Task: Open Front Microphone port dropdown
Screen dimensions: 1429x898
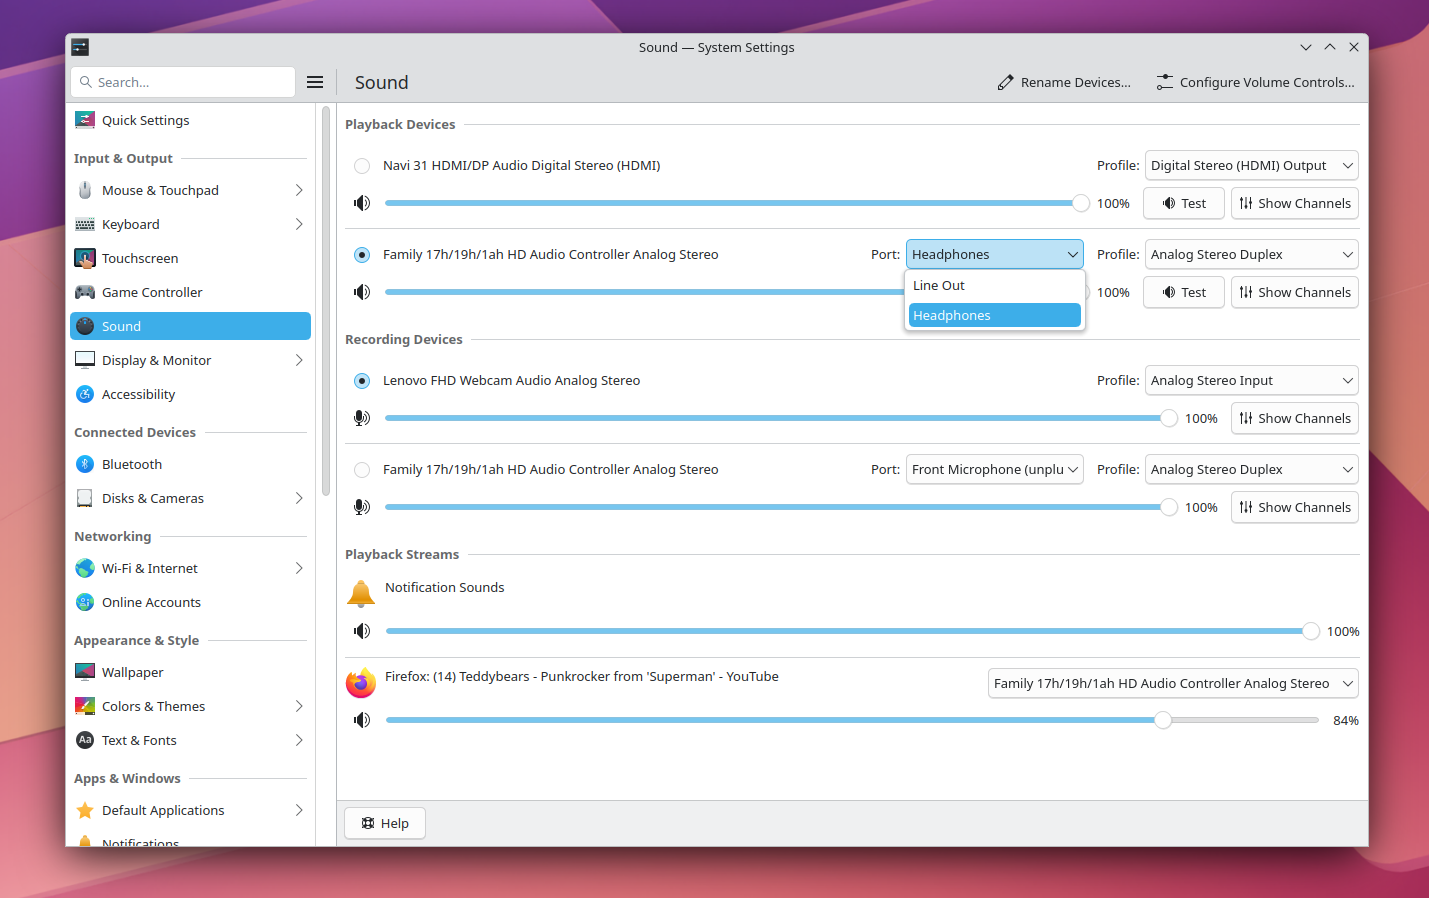Action: tap(995, 470)
